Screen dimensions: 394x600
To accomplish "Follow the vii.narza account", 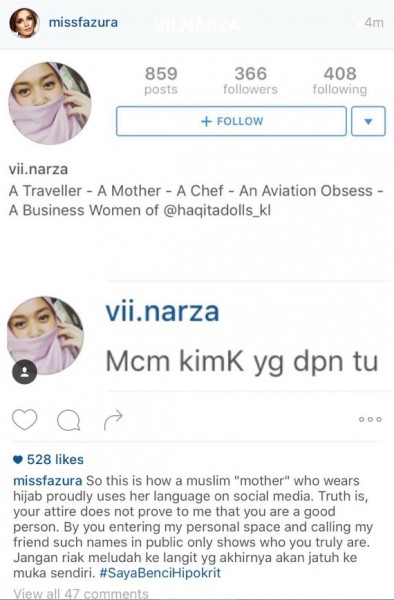I will click(x=231, y=121).
